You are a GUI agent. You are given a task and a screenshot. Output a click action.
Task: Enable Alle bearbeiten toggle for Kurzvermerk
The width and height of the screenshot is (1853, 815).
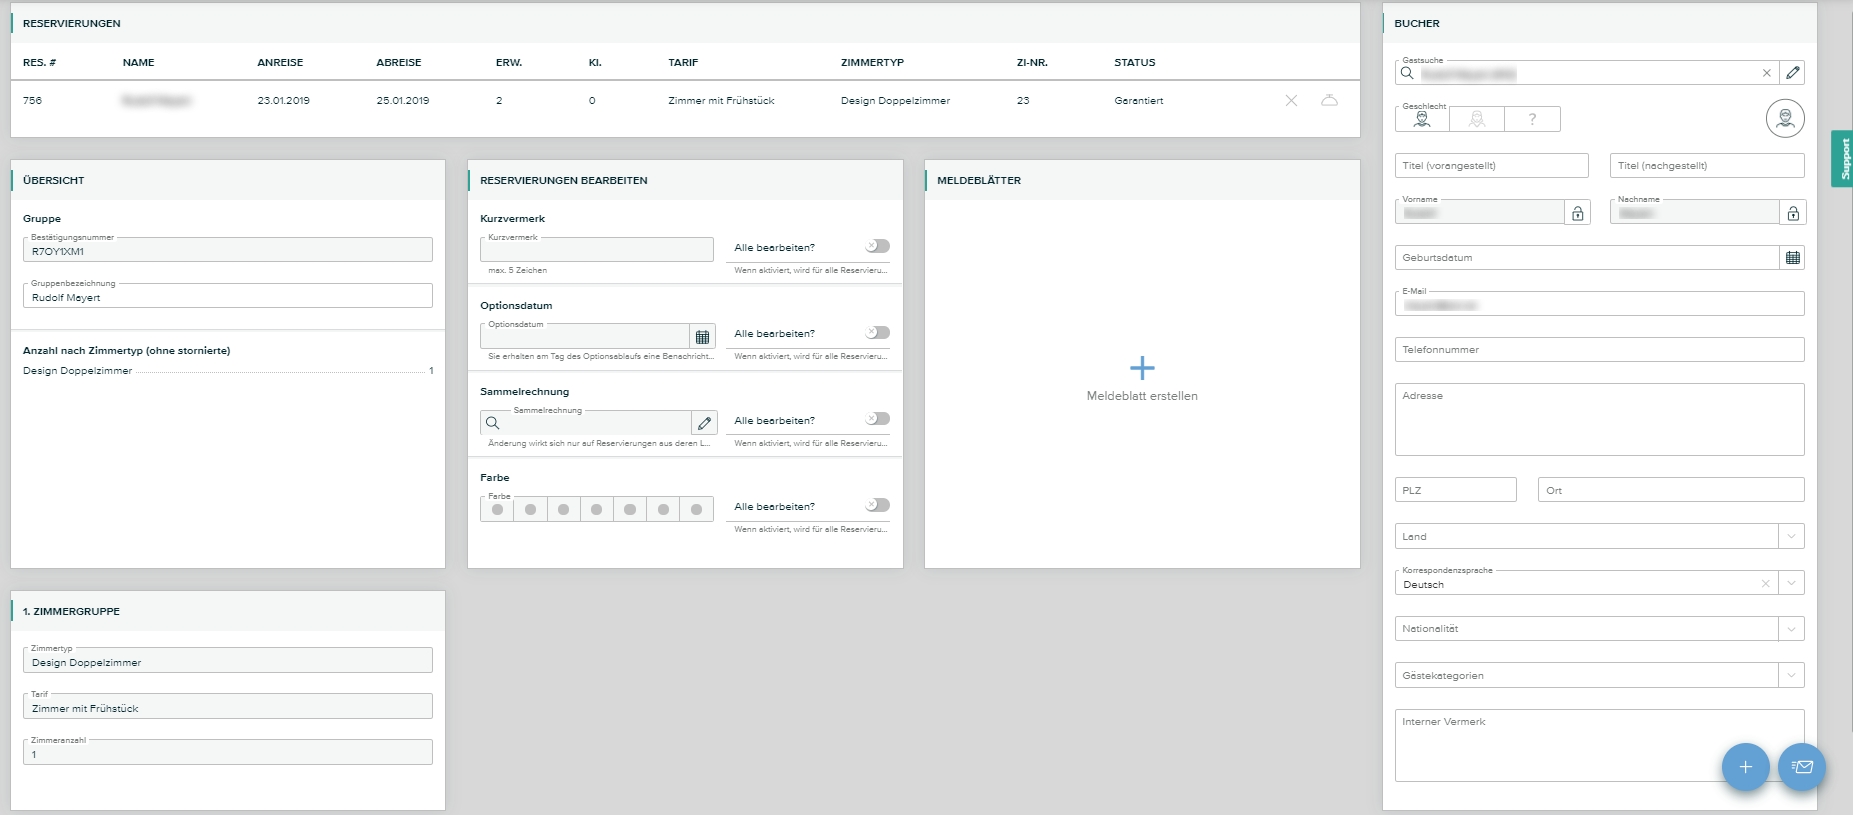(x=877, y=246)
